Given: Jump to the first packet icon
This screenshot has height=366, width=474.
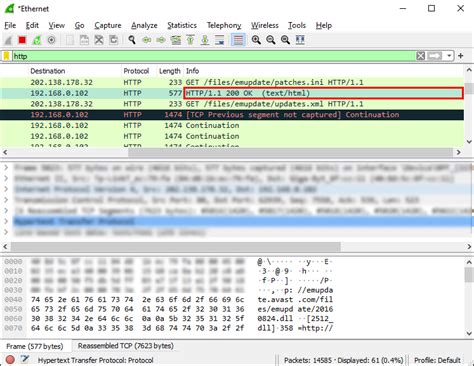Looking at the screenshot, I should (190, 40).
